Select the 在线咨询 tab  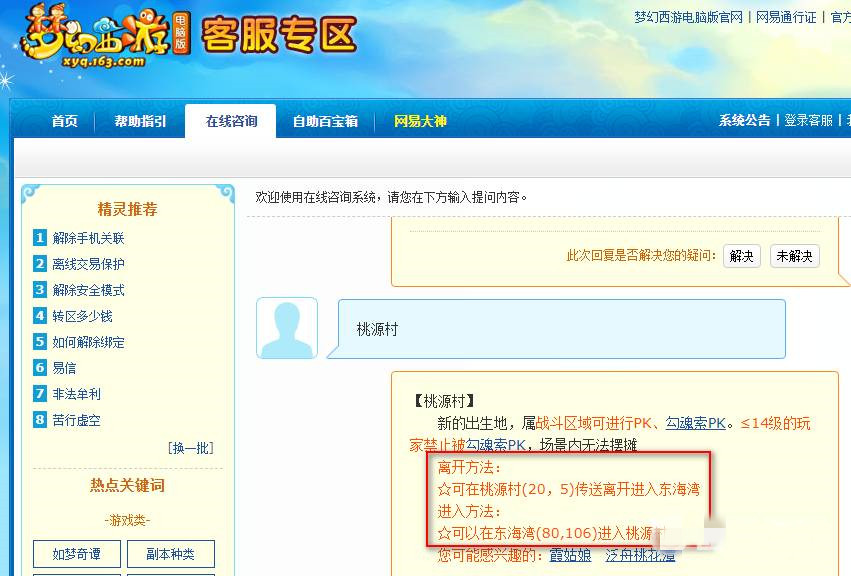[x=232, y=119]
